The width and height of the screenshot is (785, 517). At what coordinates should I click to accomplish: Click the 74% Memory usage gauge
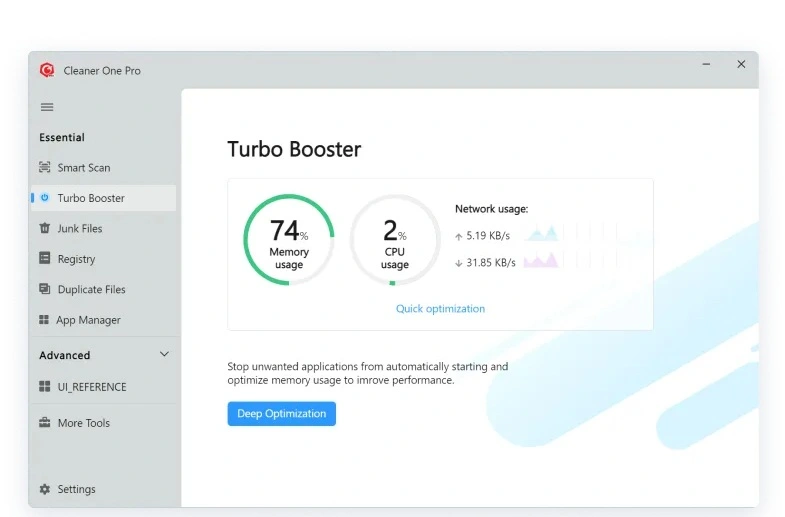(x=289, y=240)
